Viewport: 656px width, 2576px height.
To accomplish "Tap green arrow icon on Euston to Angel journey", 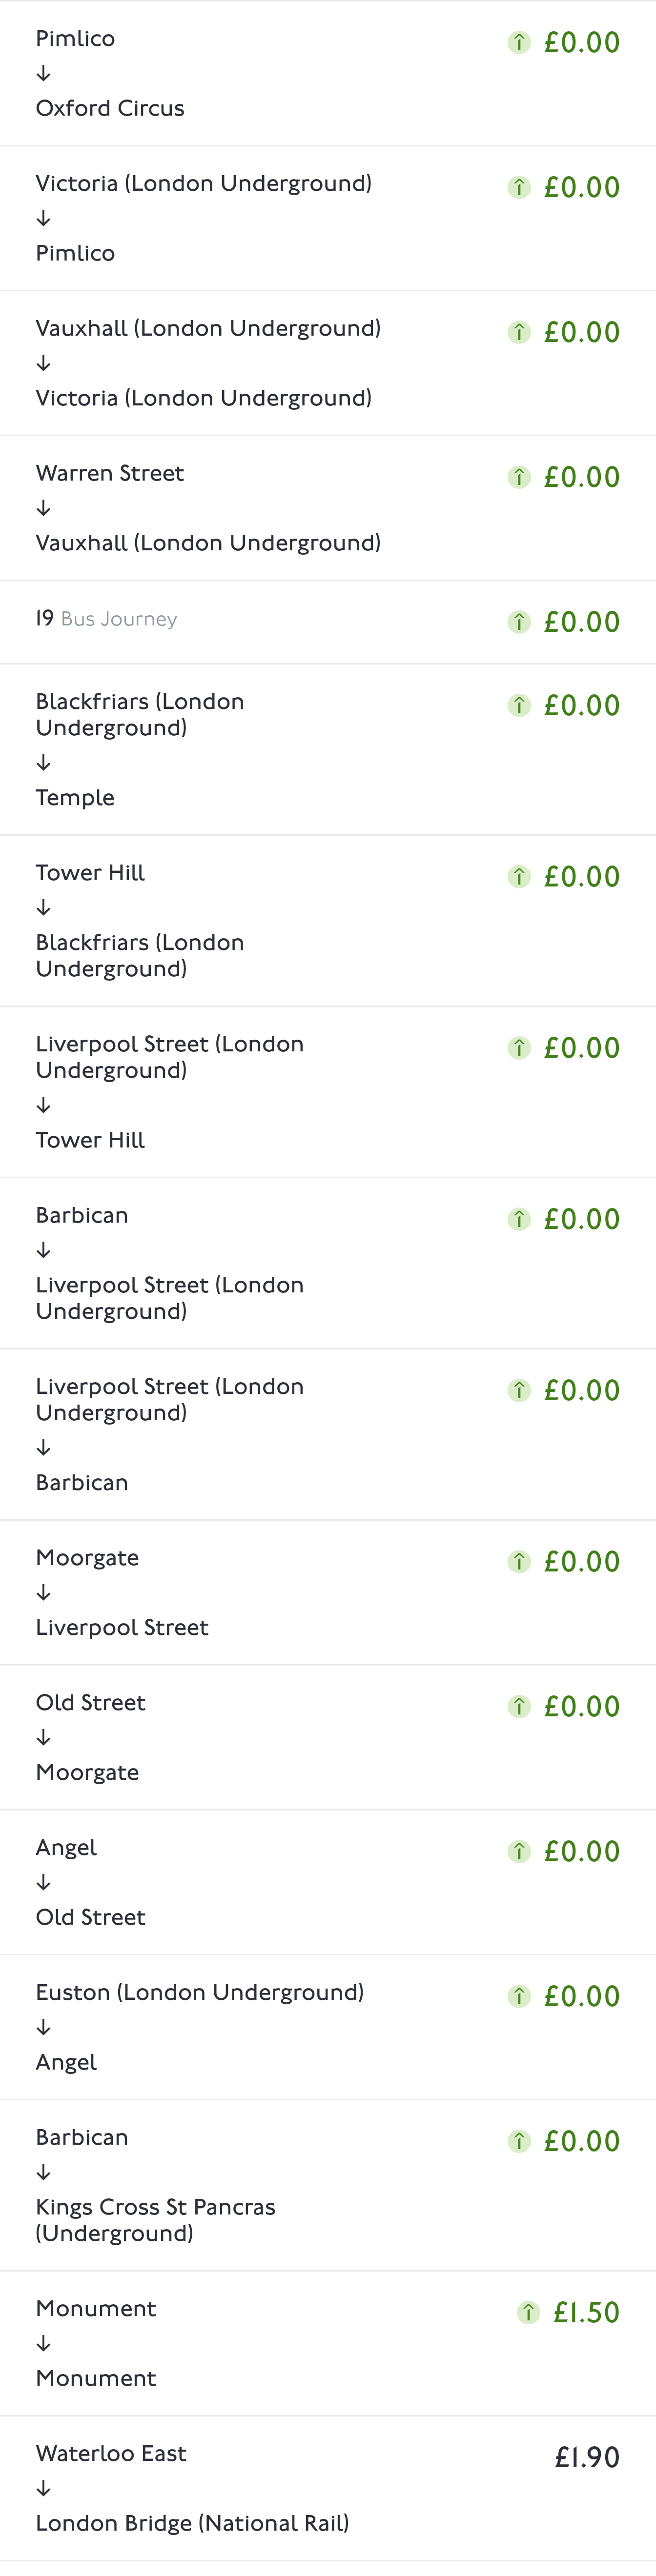I will click(x=519, y=1996).
